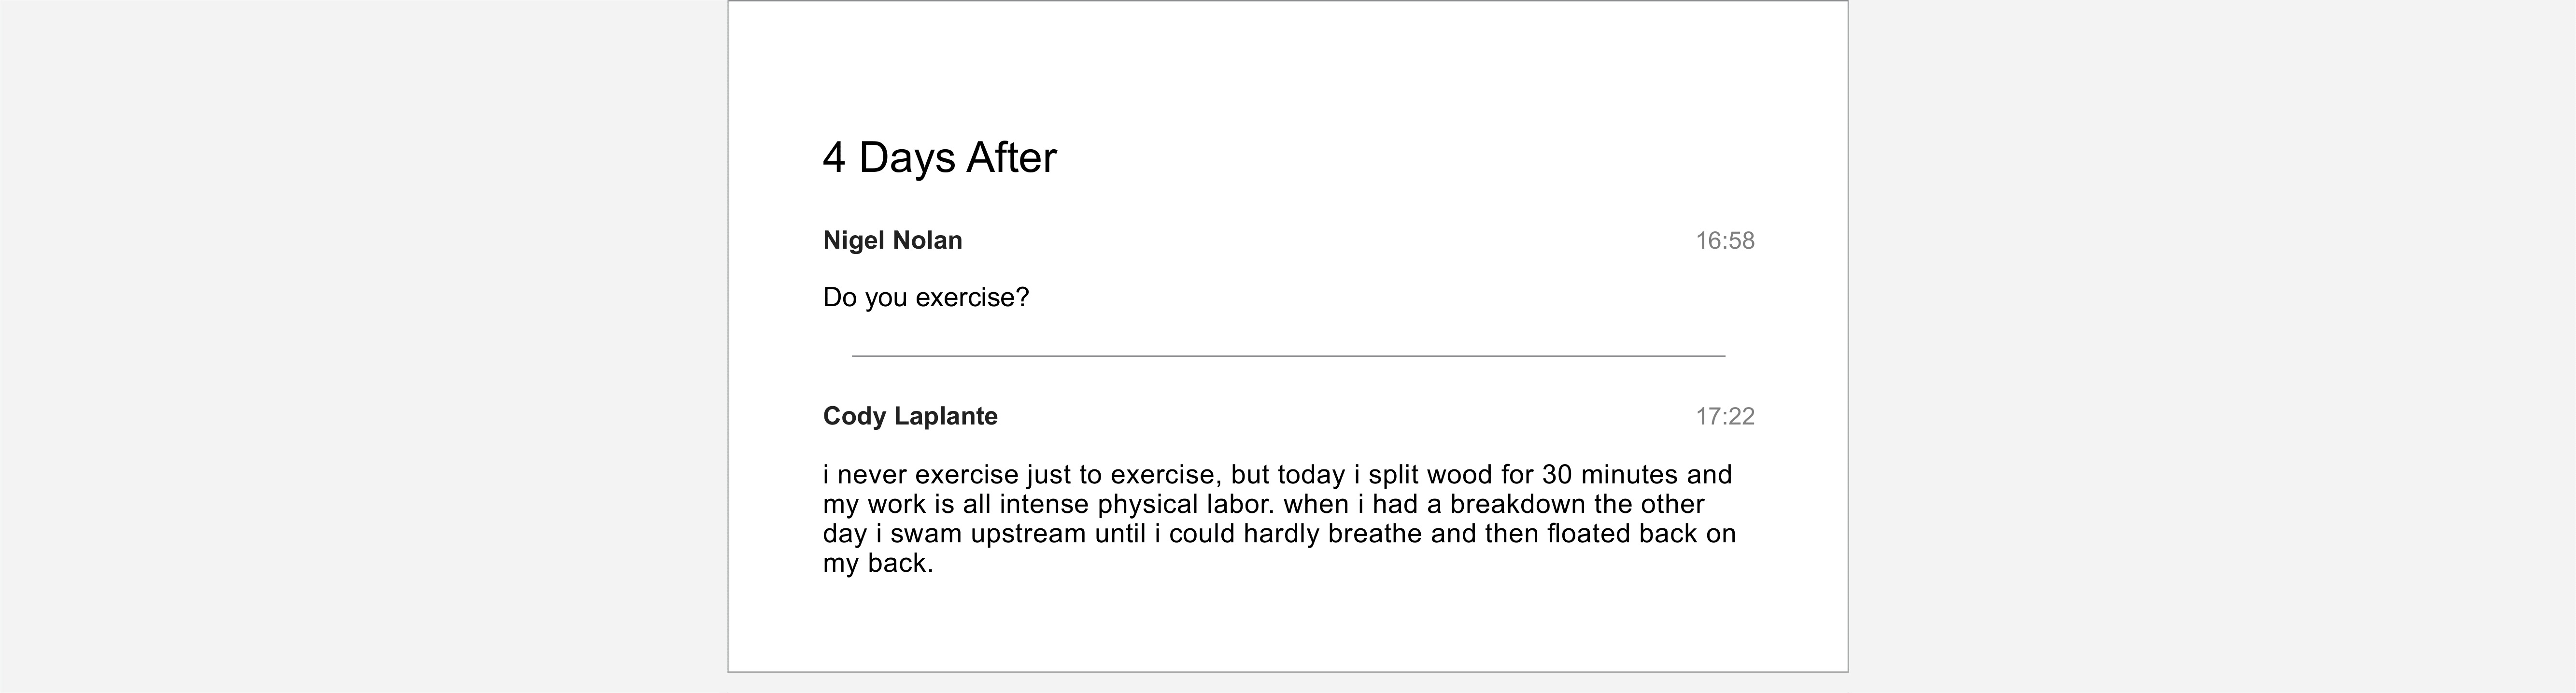
Task: Click the message "Do you exercise?"
Action: [x=925, y=298]
